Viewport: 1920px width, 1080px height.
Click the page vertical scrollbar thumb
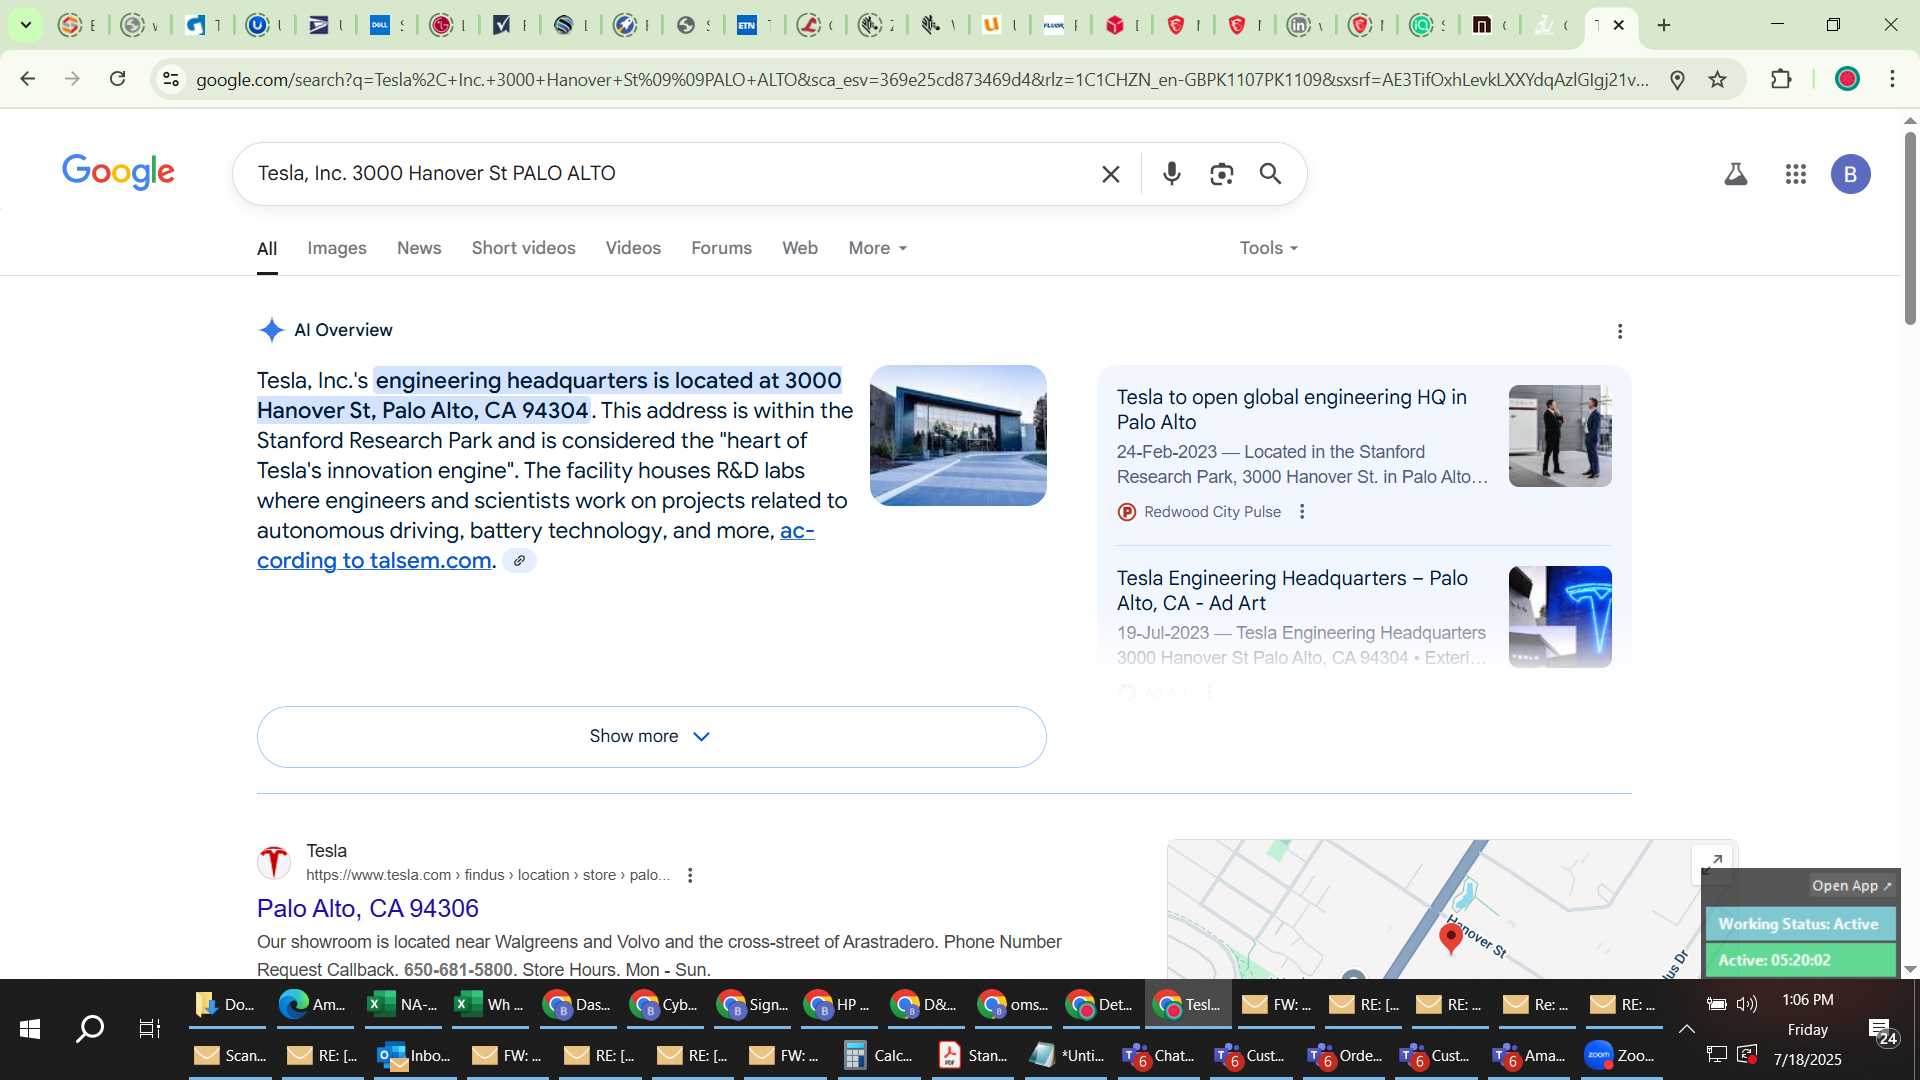click(x=1909, y=226)
